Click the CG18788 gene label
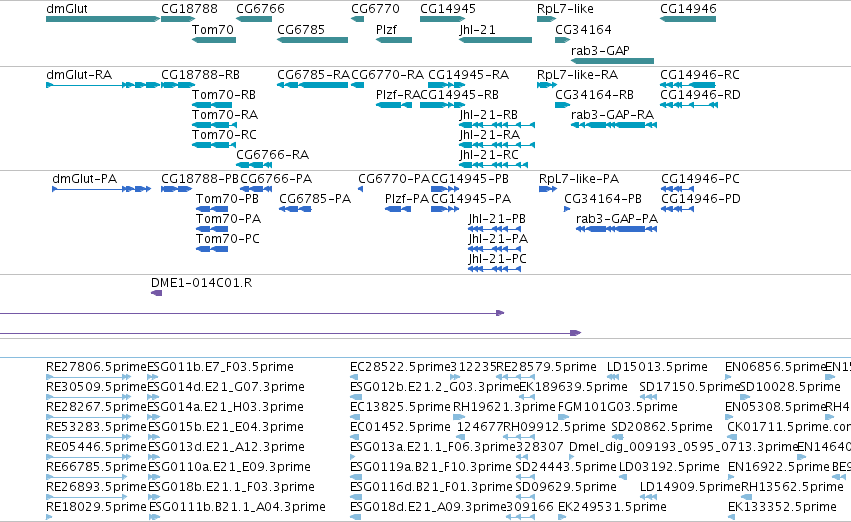 click(189, 9)
